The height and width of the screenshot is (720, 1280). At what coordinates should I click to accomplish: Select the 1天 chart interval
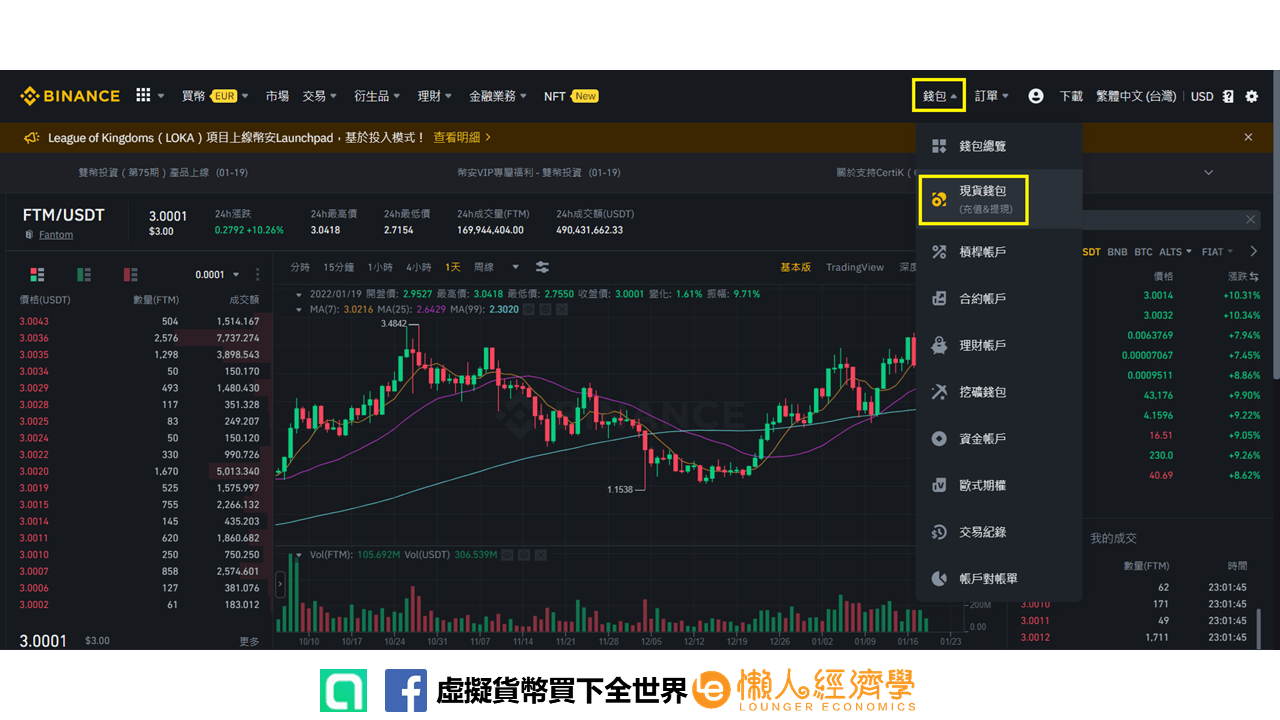(x=453, y=267)
